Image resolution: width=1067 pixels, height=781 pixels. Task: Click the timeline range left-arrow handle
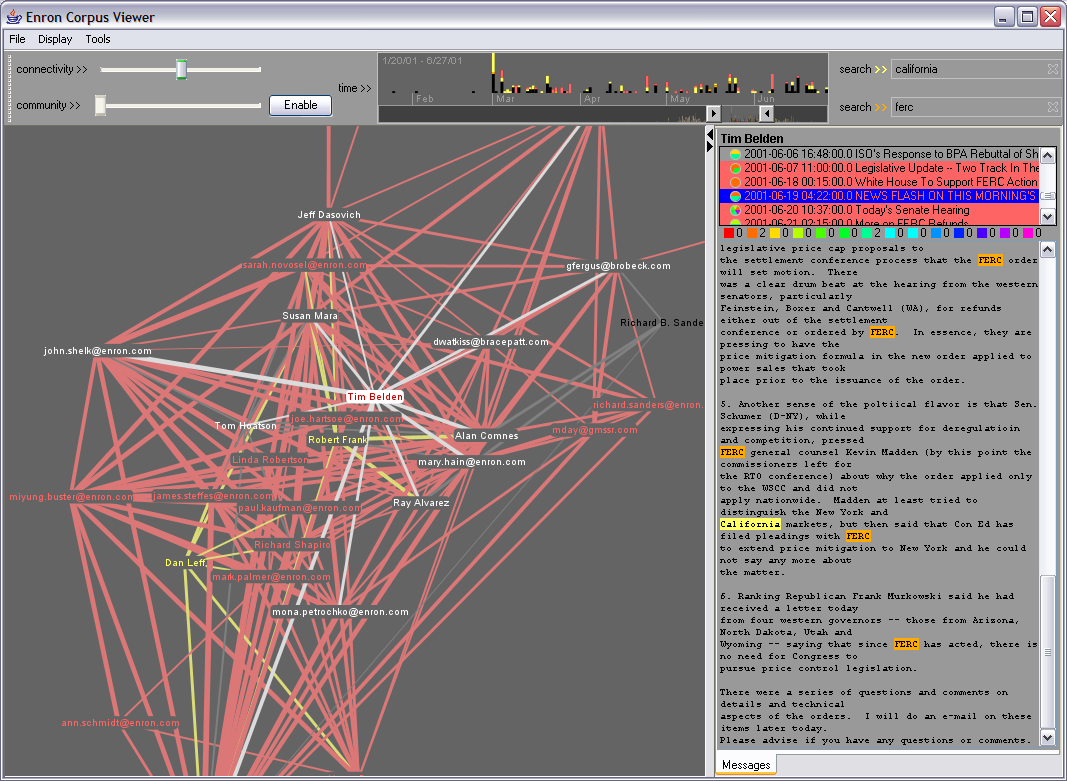pyautogui.click(x=766, y=114)
